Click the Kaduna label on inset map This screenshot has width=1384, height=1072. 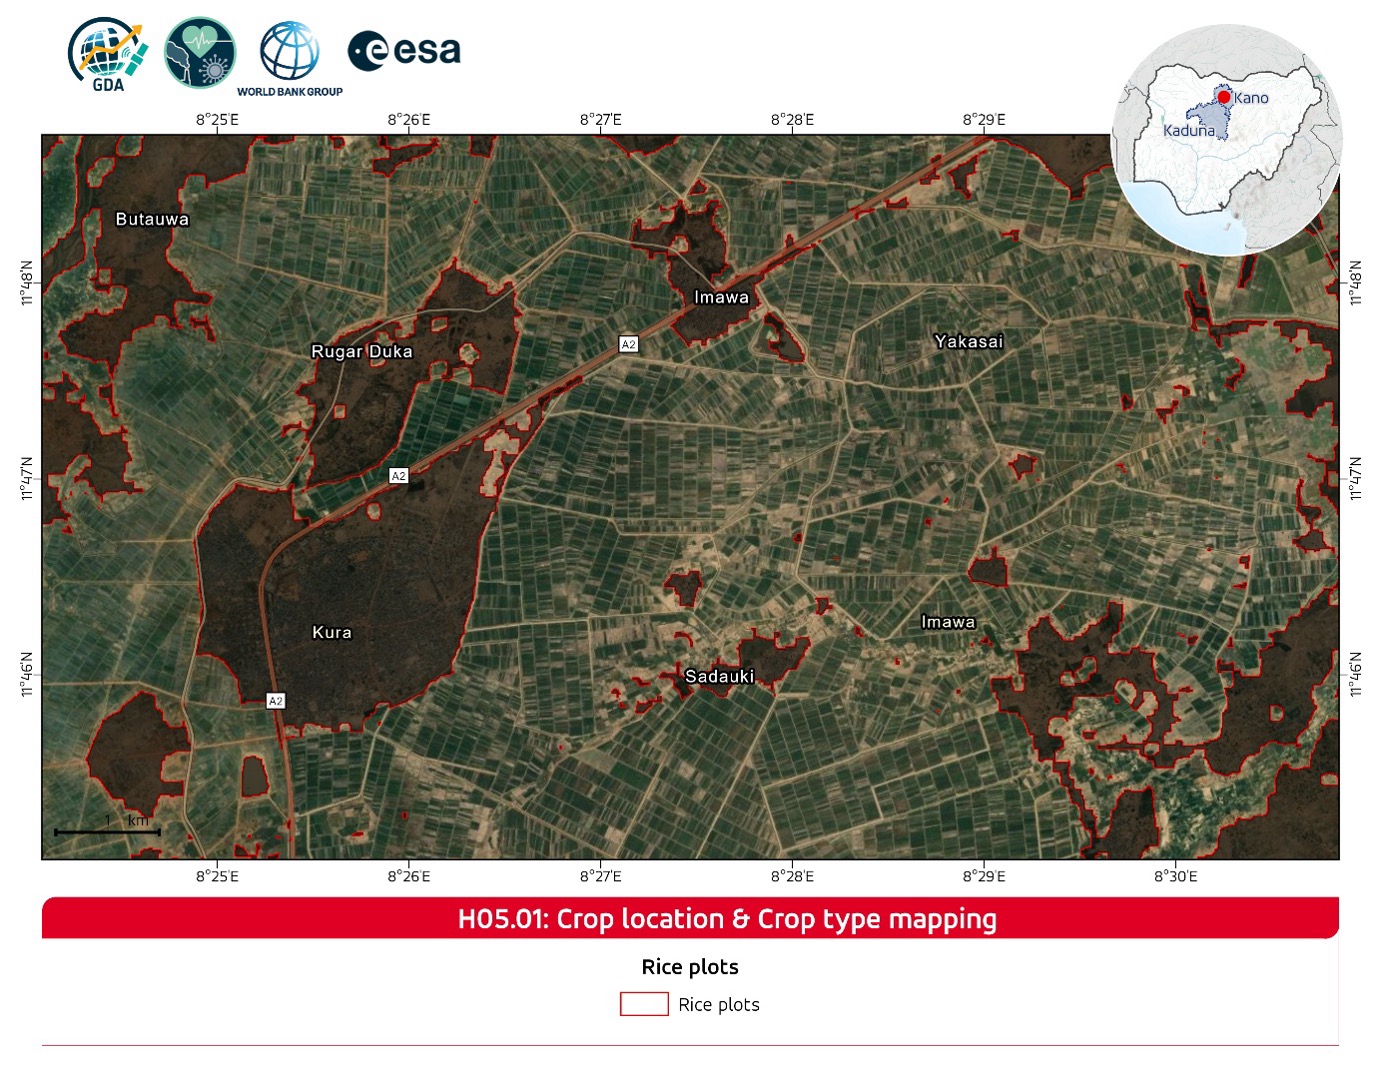pyautogui.click(x=1189, y=130)
